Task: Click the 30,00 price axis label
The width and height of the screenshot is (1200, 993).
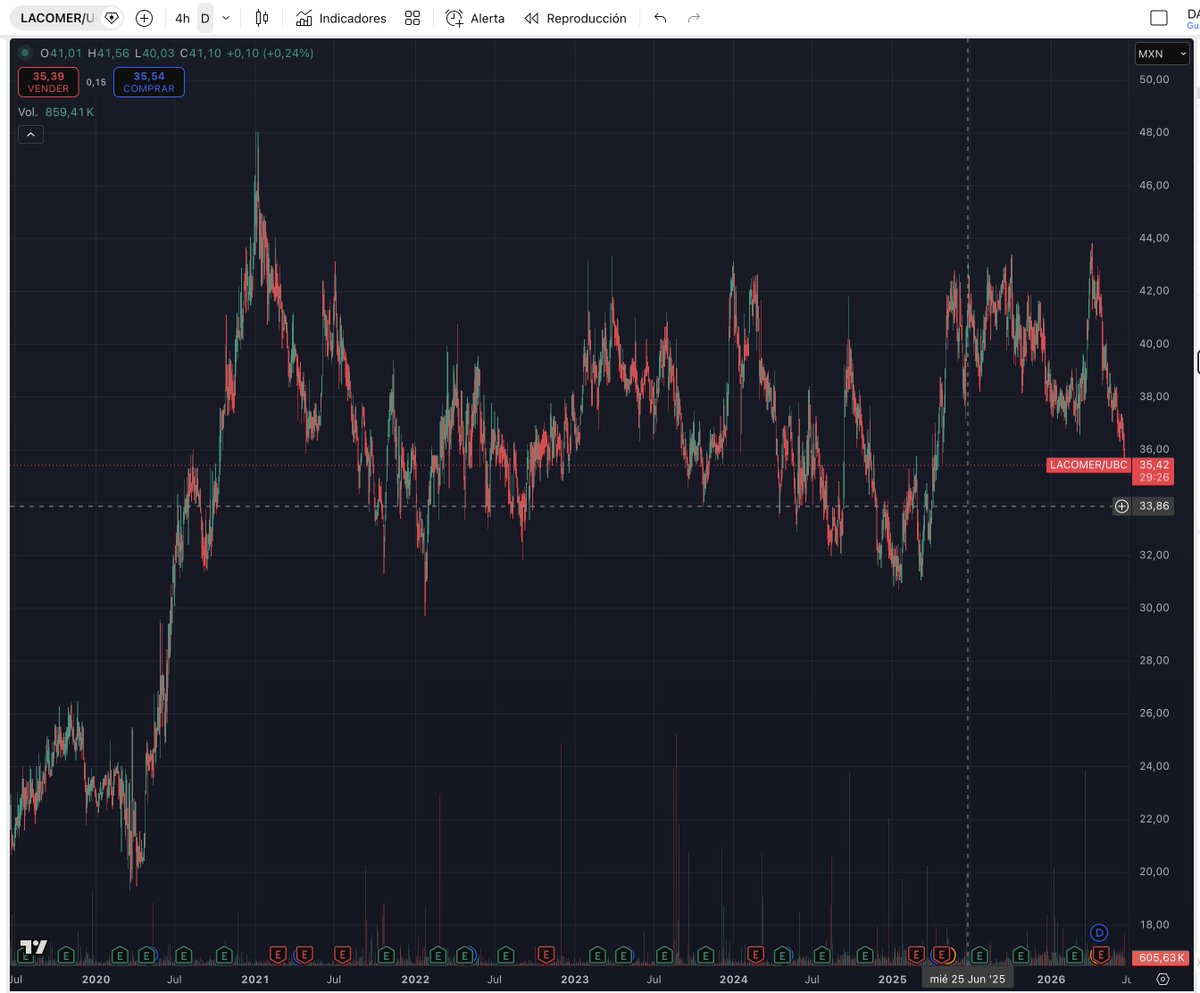Action: coord(1154,607)
